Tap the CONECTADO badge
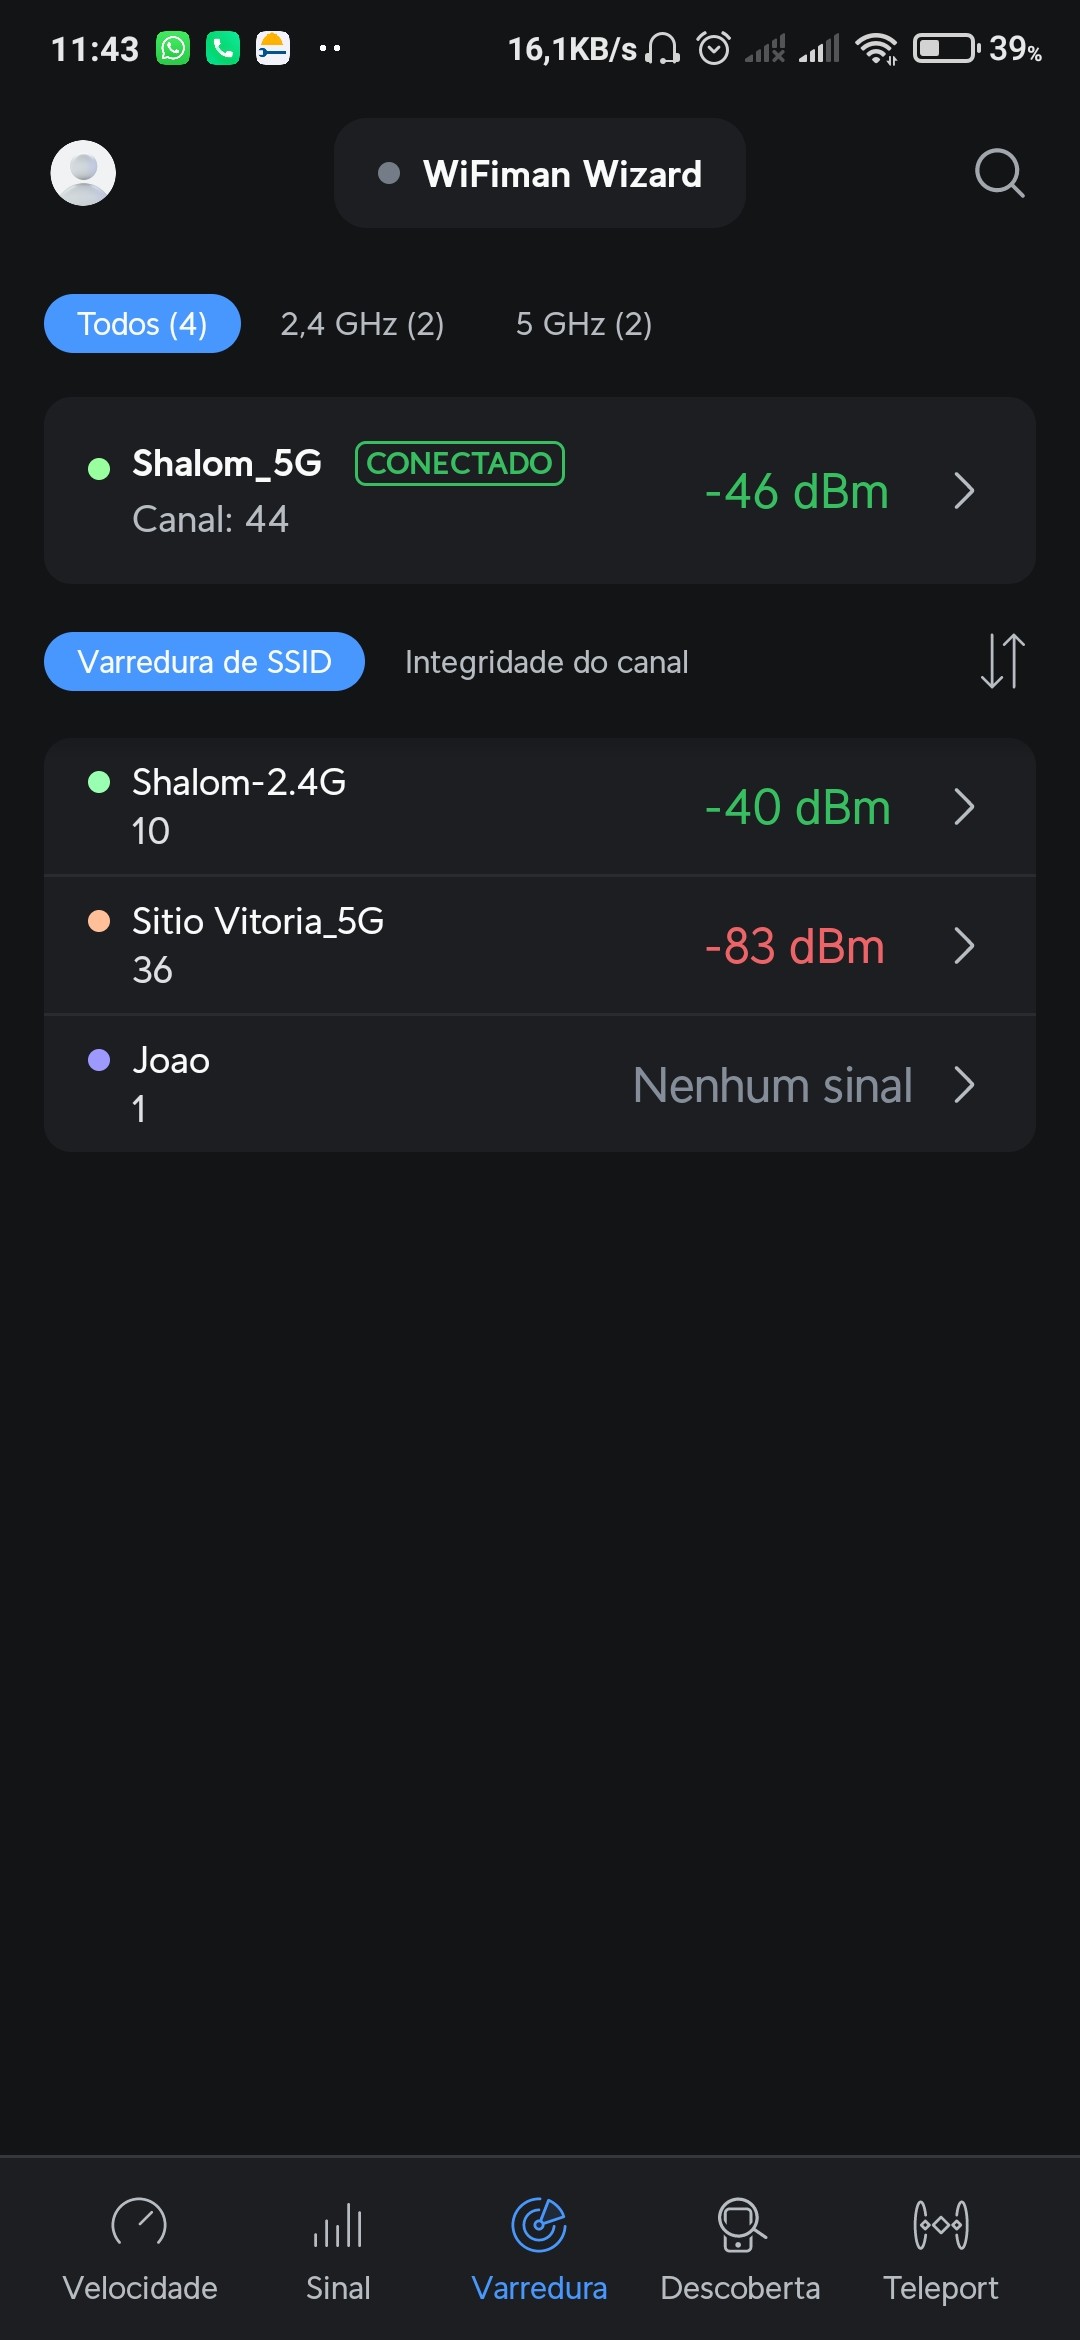 [x=460, y=464]
